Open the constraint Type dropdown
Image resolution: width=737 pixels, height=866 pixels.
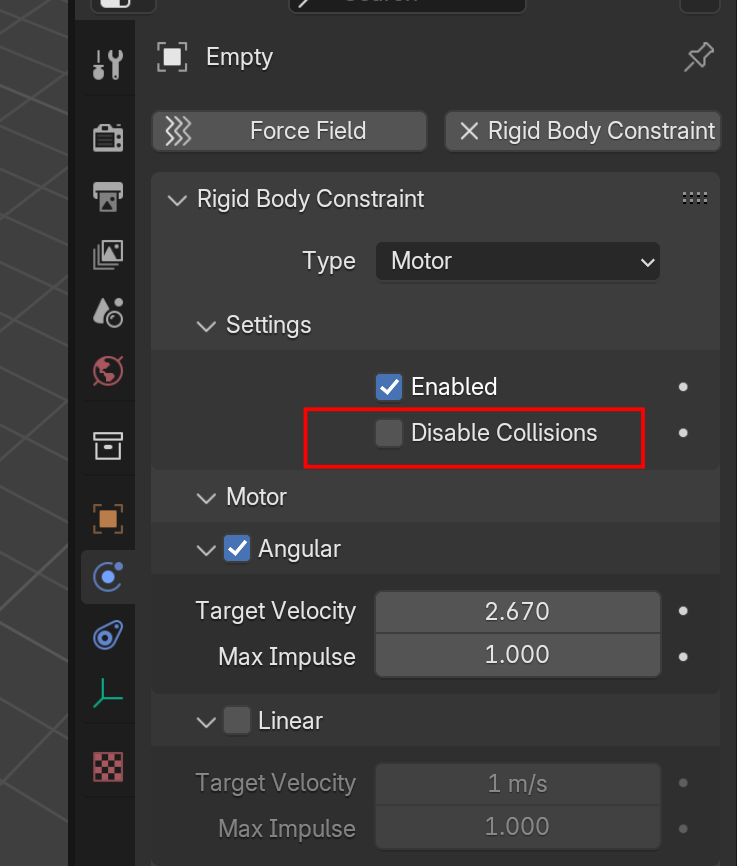517,261
